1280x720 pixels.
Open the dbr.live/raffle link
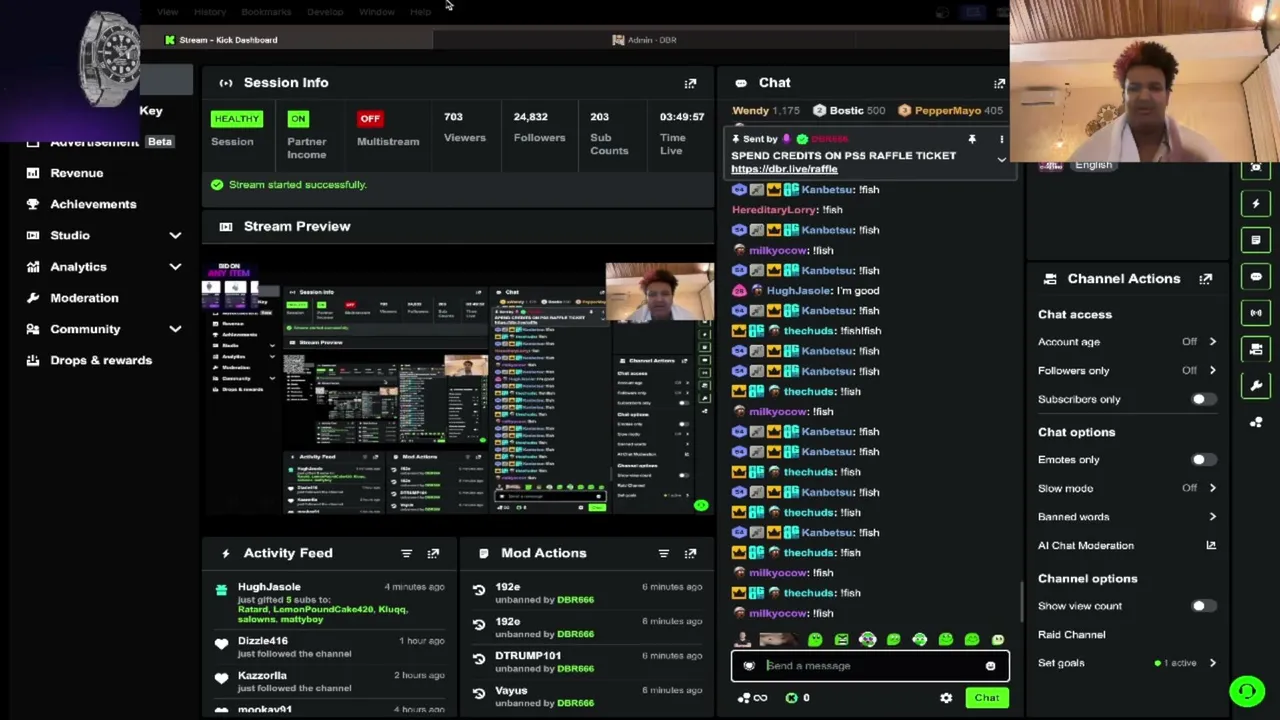point(784,169)
